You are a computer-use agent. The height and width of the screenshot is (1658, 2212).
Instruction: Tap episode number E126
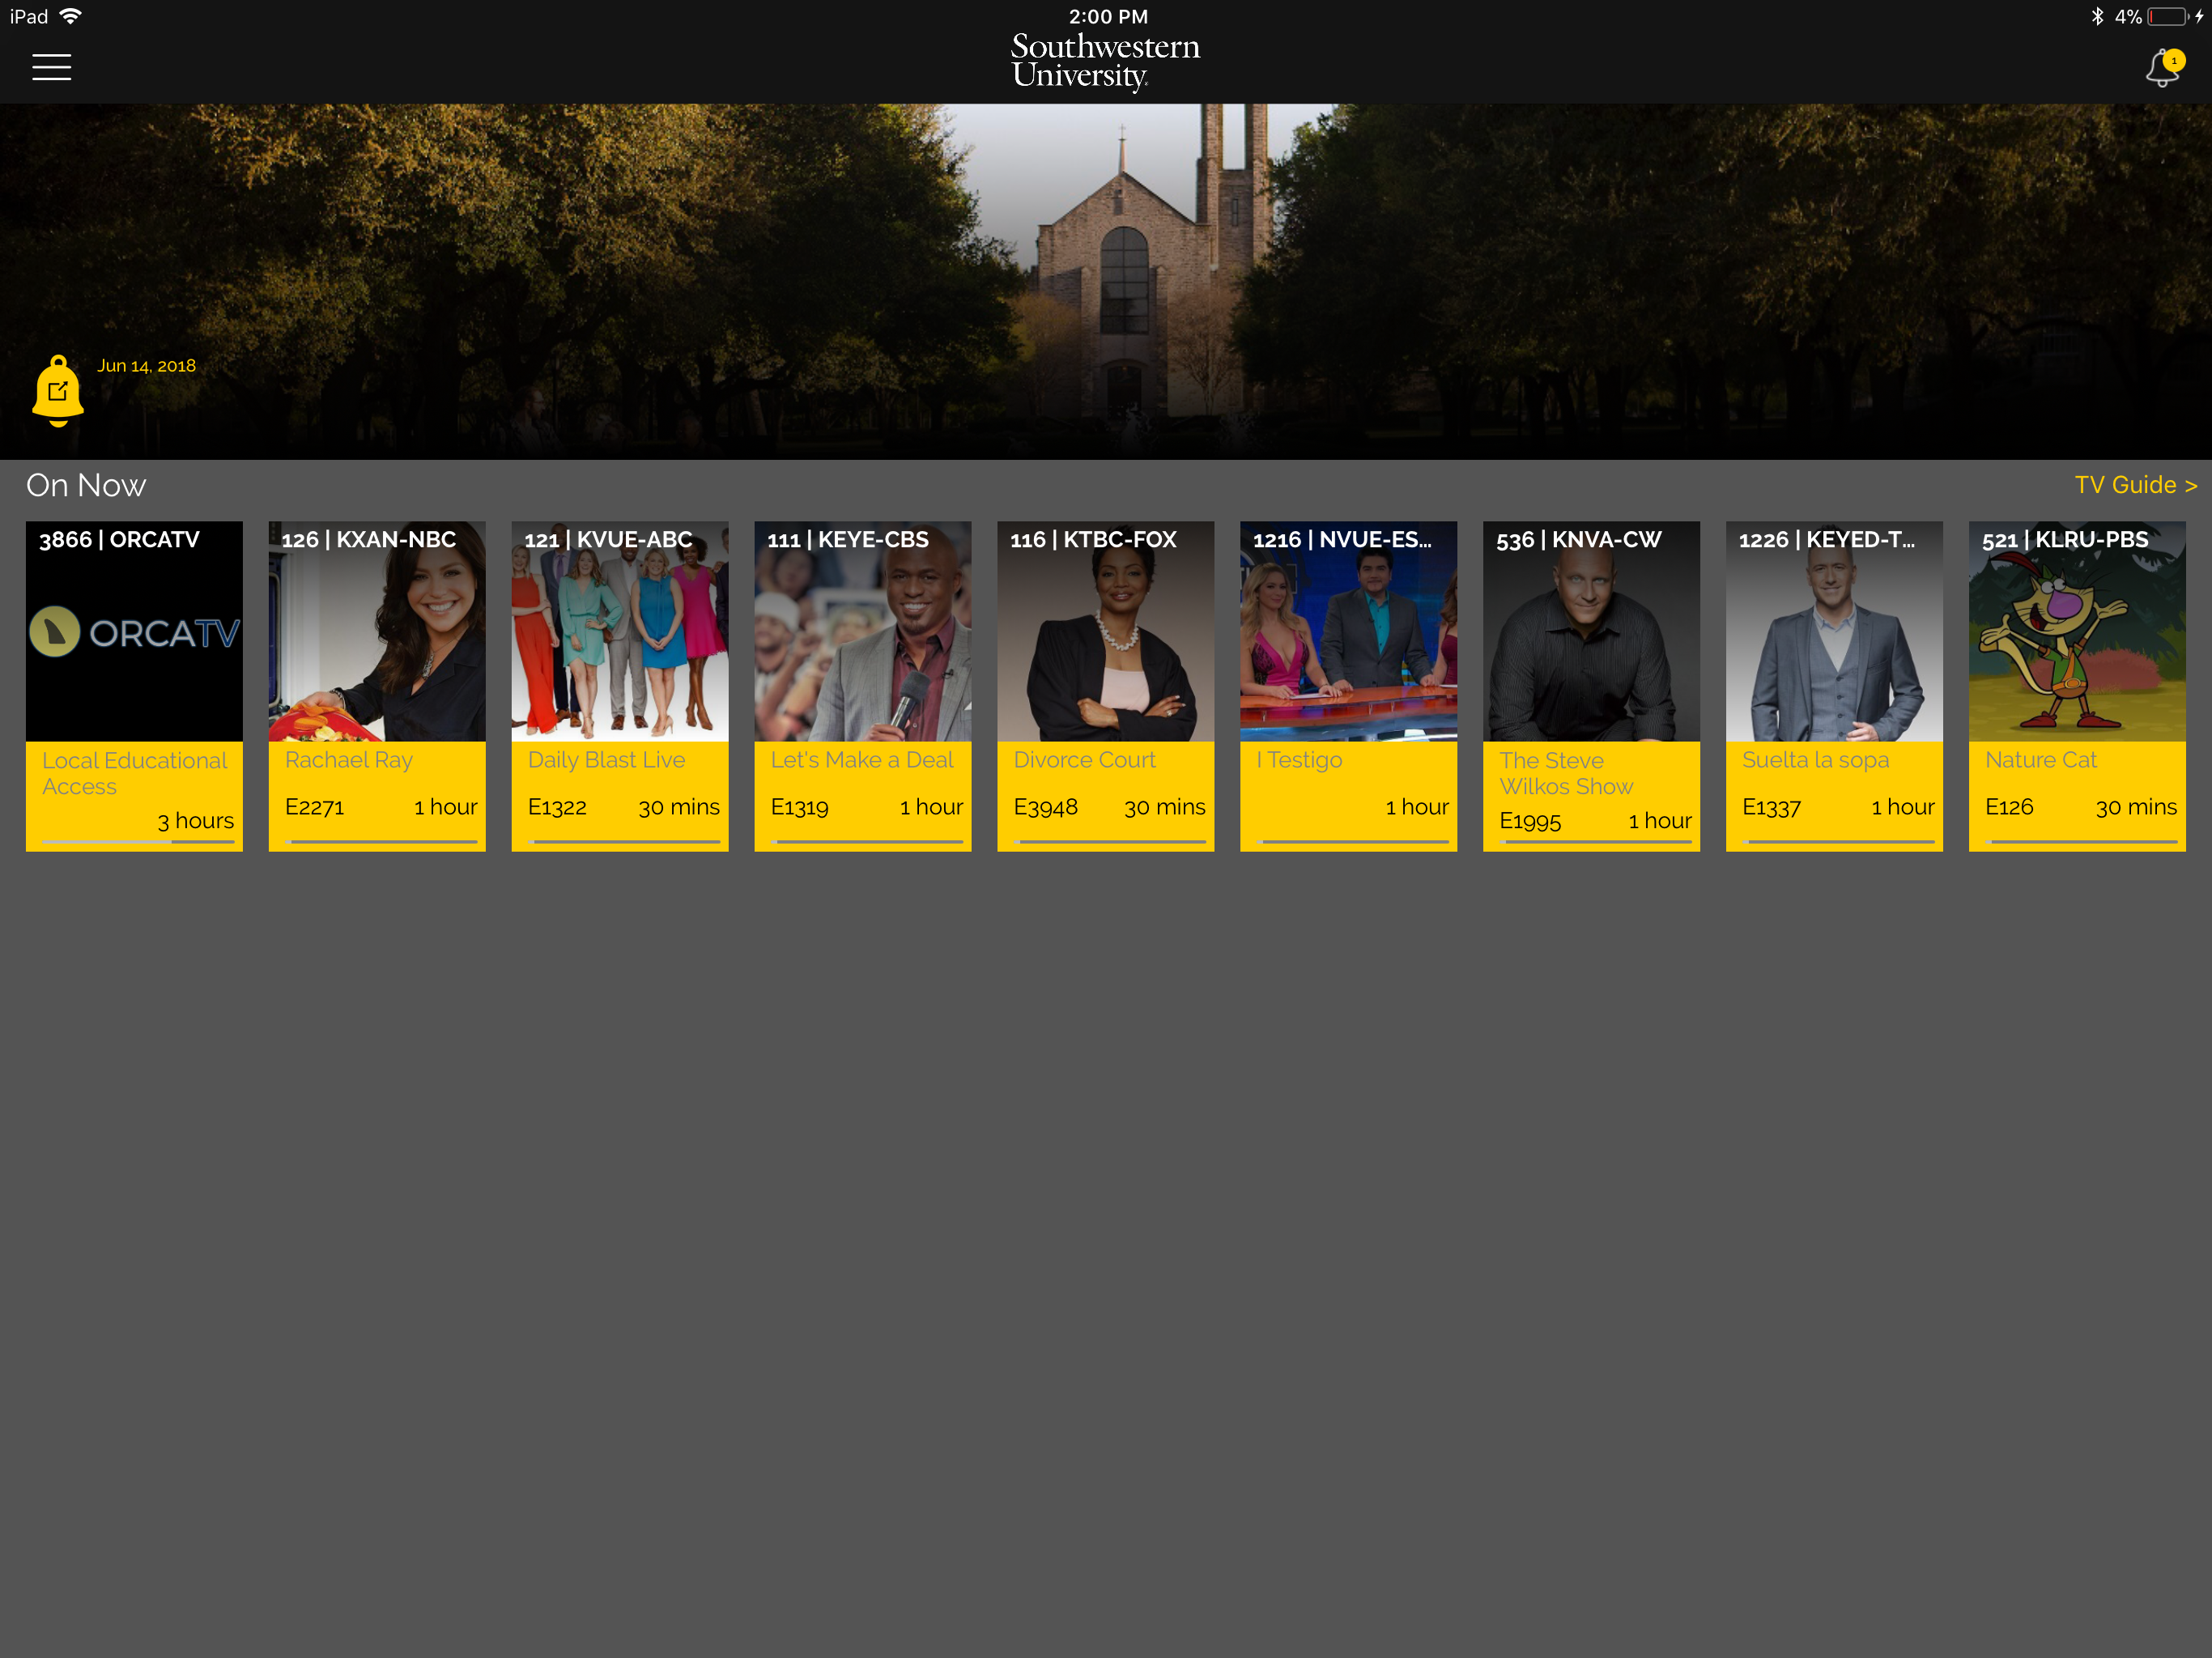(x=2010, y=807)
